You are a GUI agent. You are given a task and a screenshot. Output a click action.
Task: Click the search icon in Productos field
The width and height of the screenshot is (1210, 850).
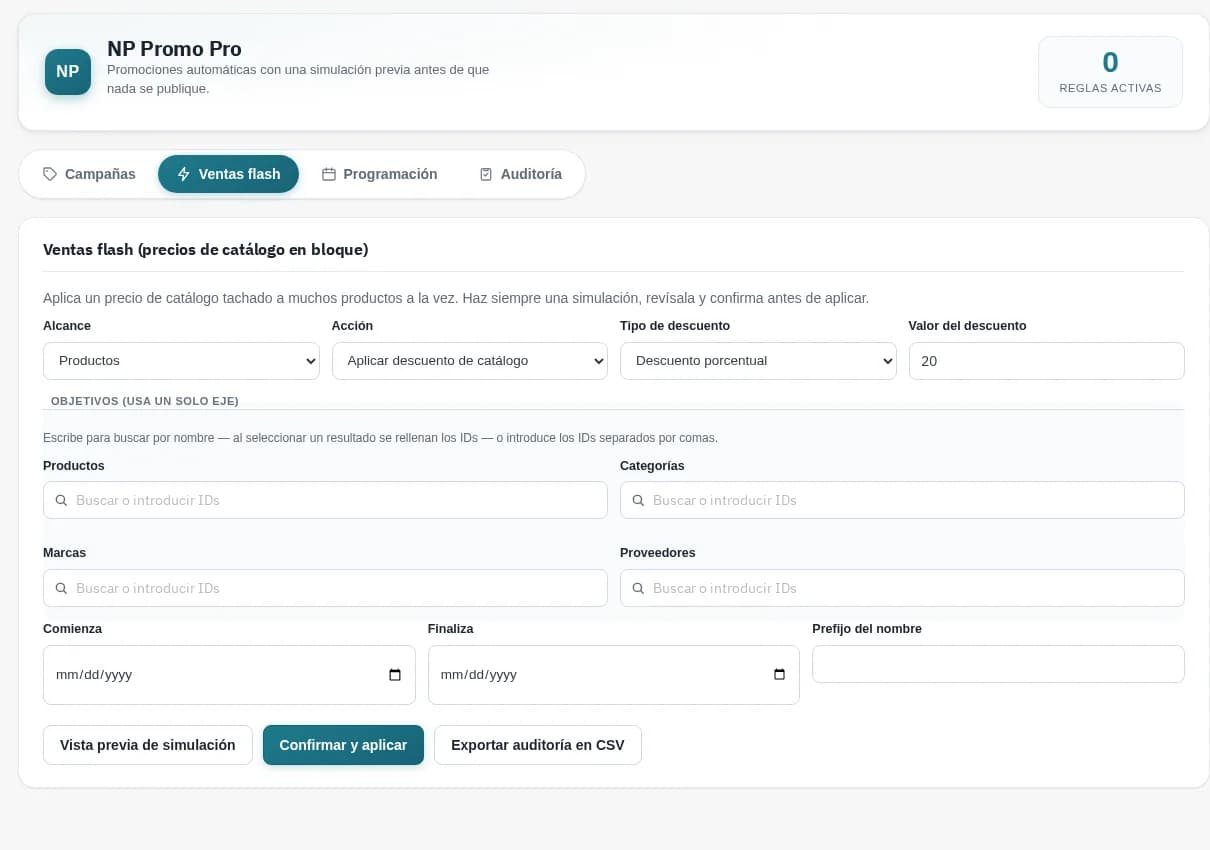(62, 500)
